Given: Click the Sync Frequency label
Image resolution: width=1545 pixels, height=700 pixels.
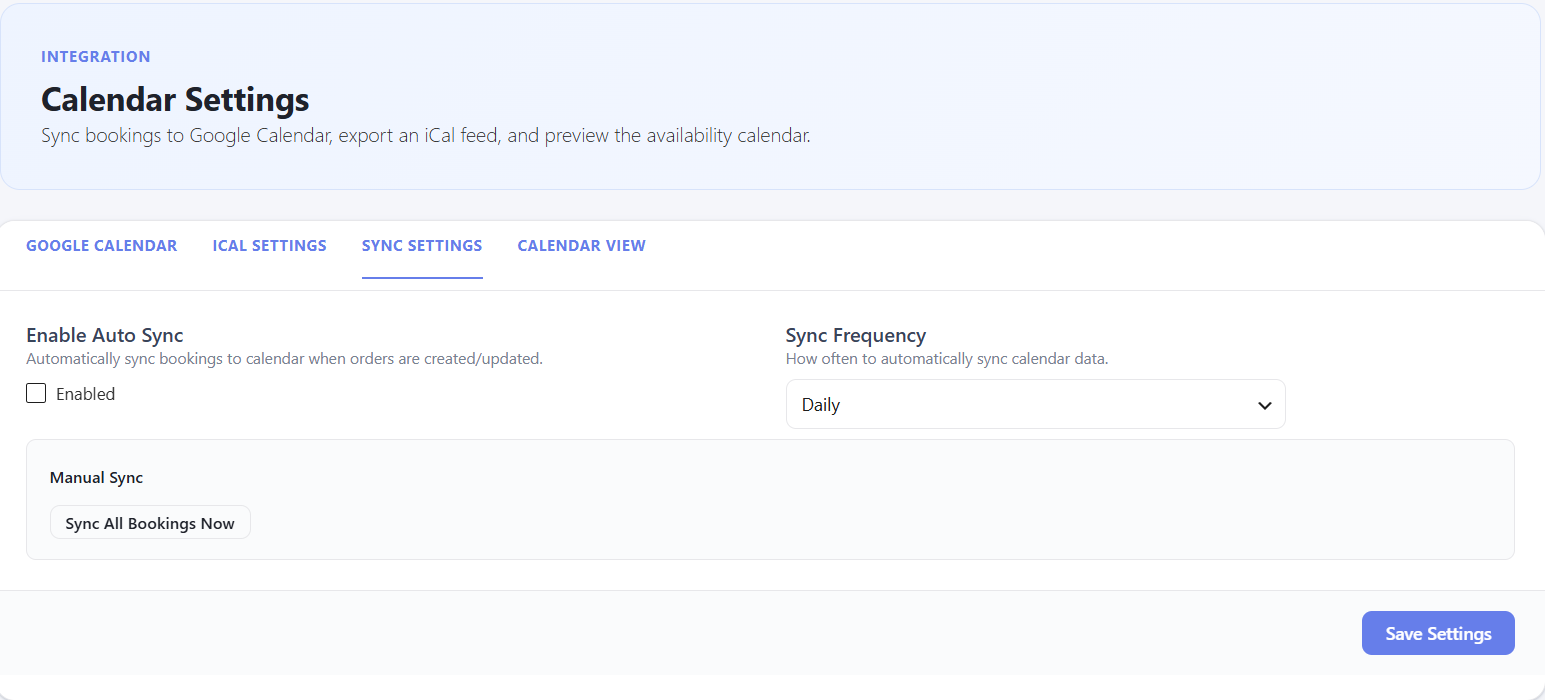Looking at the screenshot, I should click(x=856, y=335).
